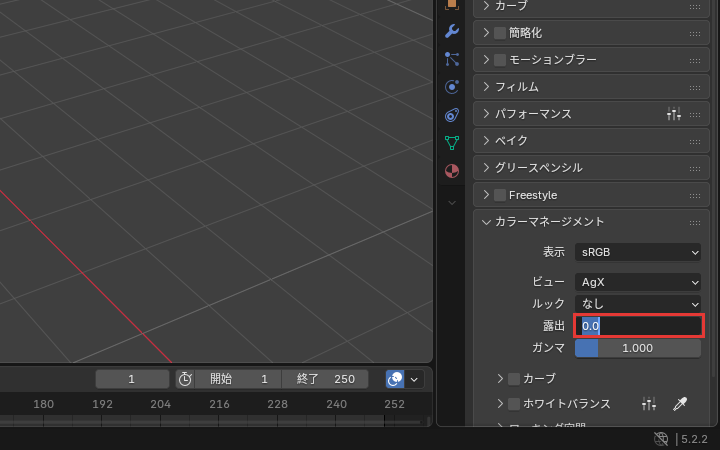
Task: Grab the Freestyle panel drag handle
Action: pyautogui.click(x=695, y=196)
